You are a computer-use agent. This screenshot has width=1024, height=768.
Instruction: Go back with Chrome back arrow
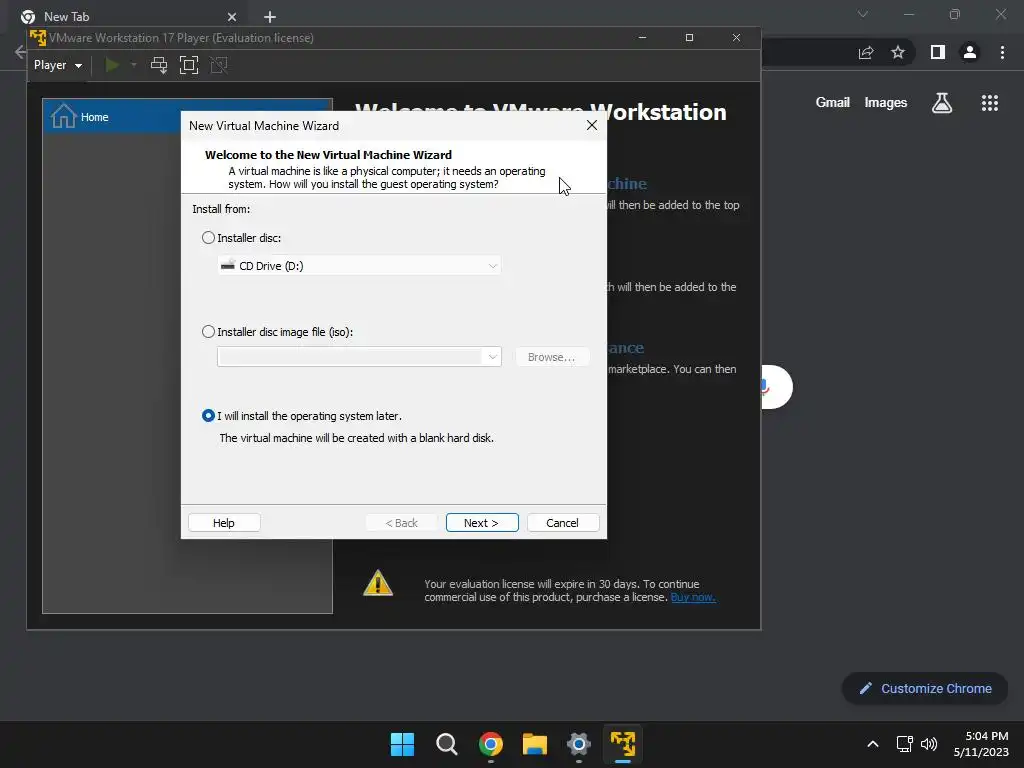coord(20,52)
